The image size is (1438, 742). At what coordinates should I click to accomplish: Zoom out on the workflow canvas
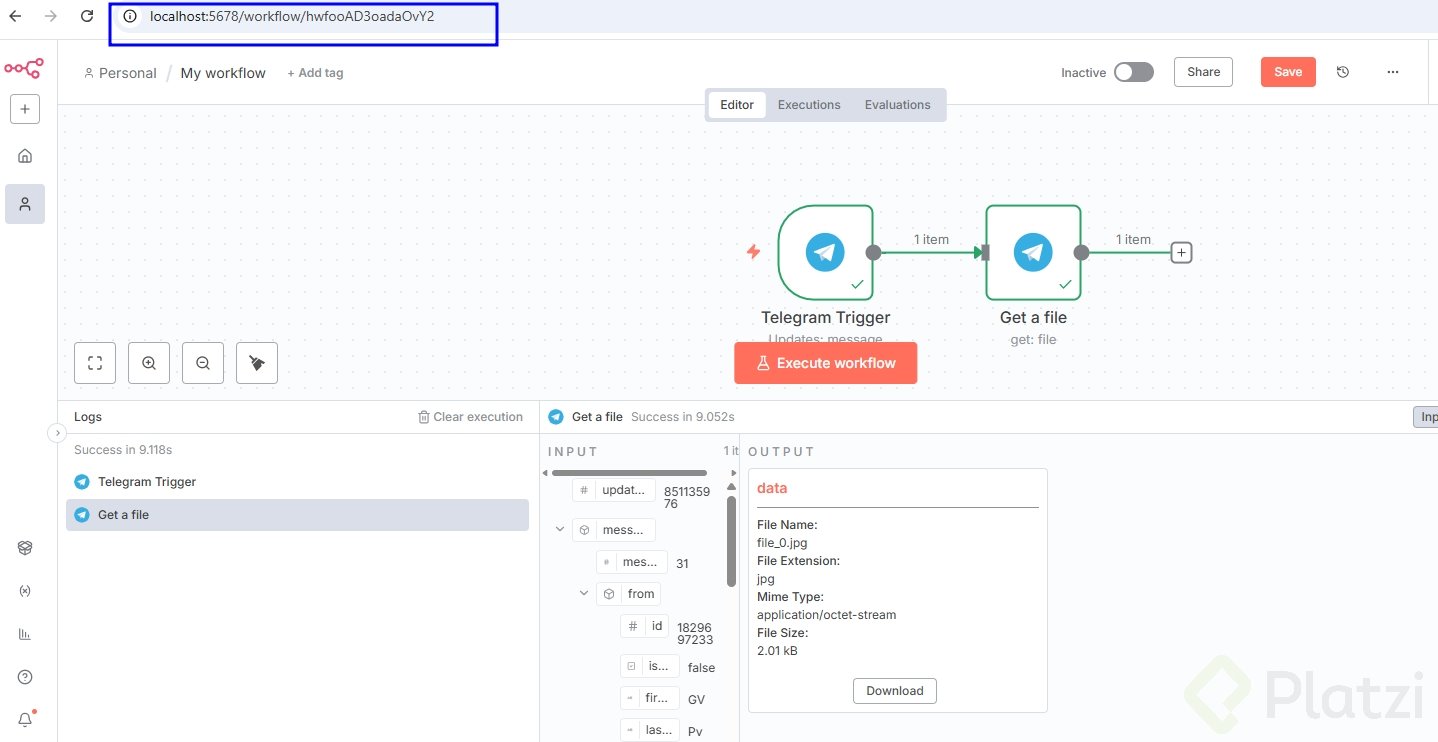pyautogui.click(x=203, y=363)
